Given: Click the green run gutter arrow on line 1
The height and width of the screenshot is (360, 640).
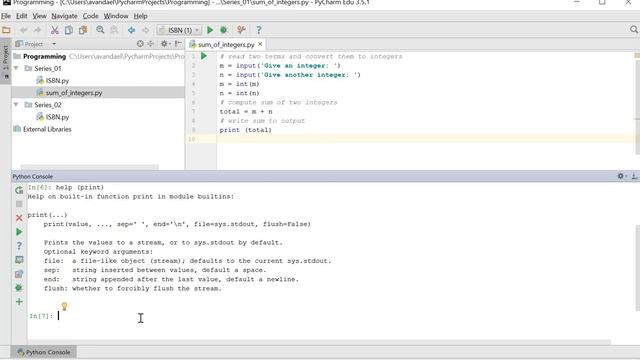Looking at the screenshot, I should coord(204,56).
